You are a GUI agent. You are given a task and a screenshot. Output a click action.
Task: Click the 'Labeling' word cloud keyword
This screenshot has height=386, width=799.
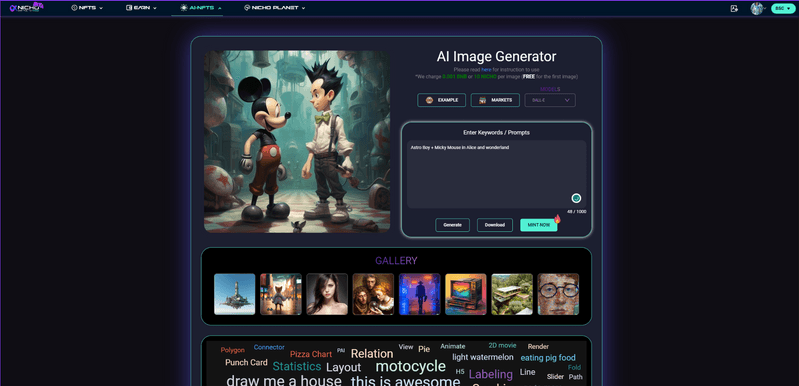pyautogui.click(x=491, y=374)
